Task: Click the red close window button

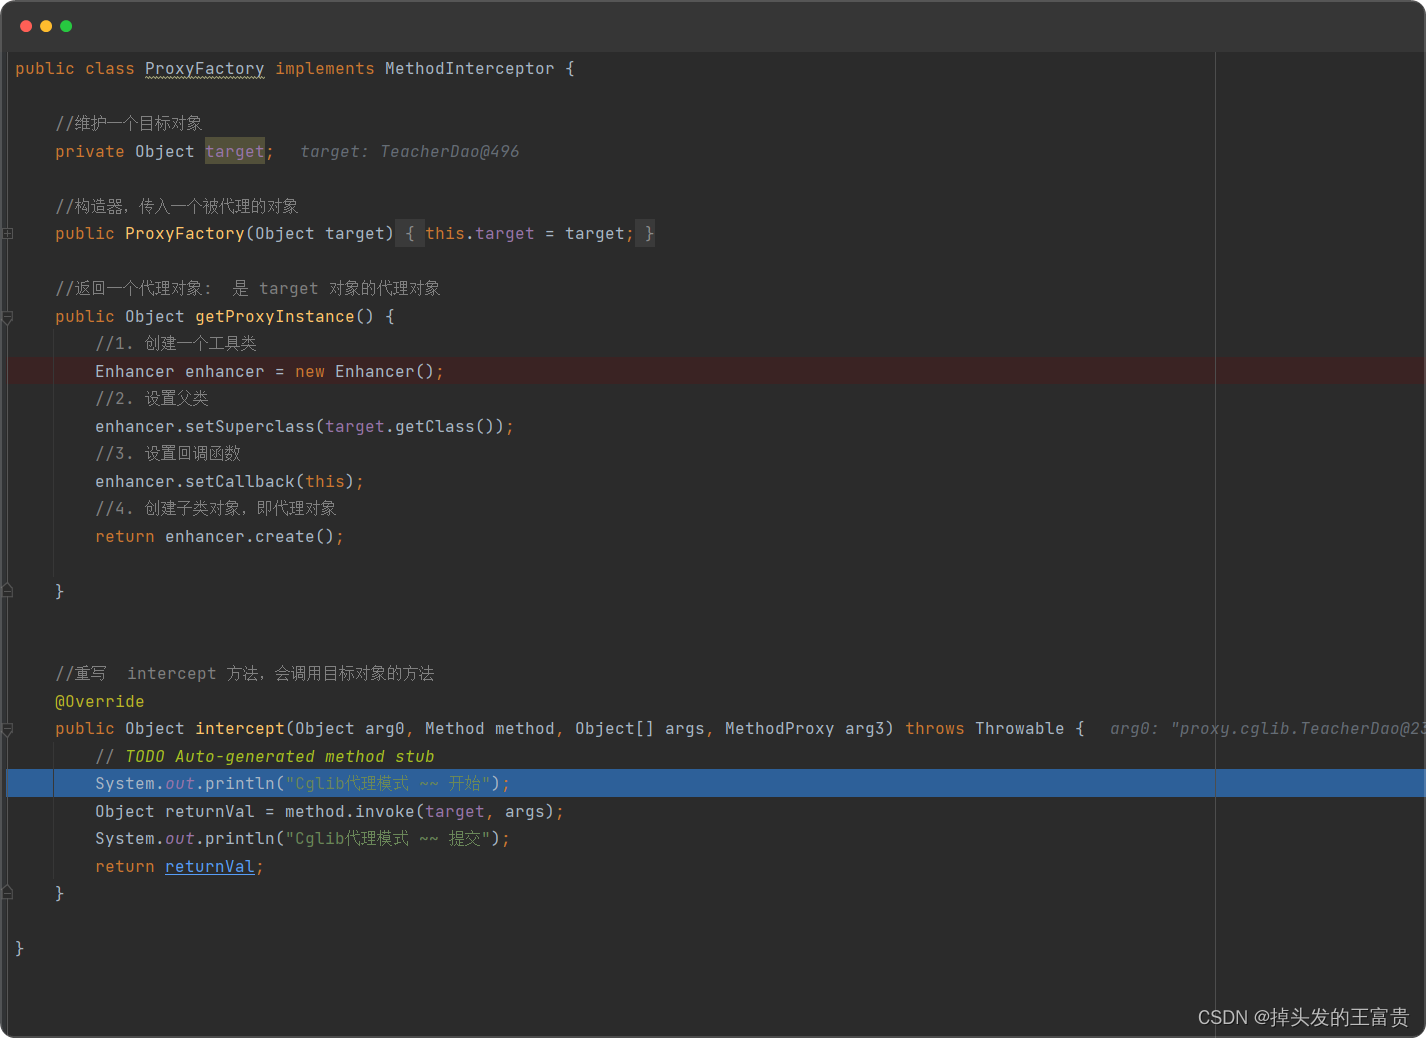Action: 26,26
